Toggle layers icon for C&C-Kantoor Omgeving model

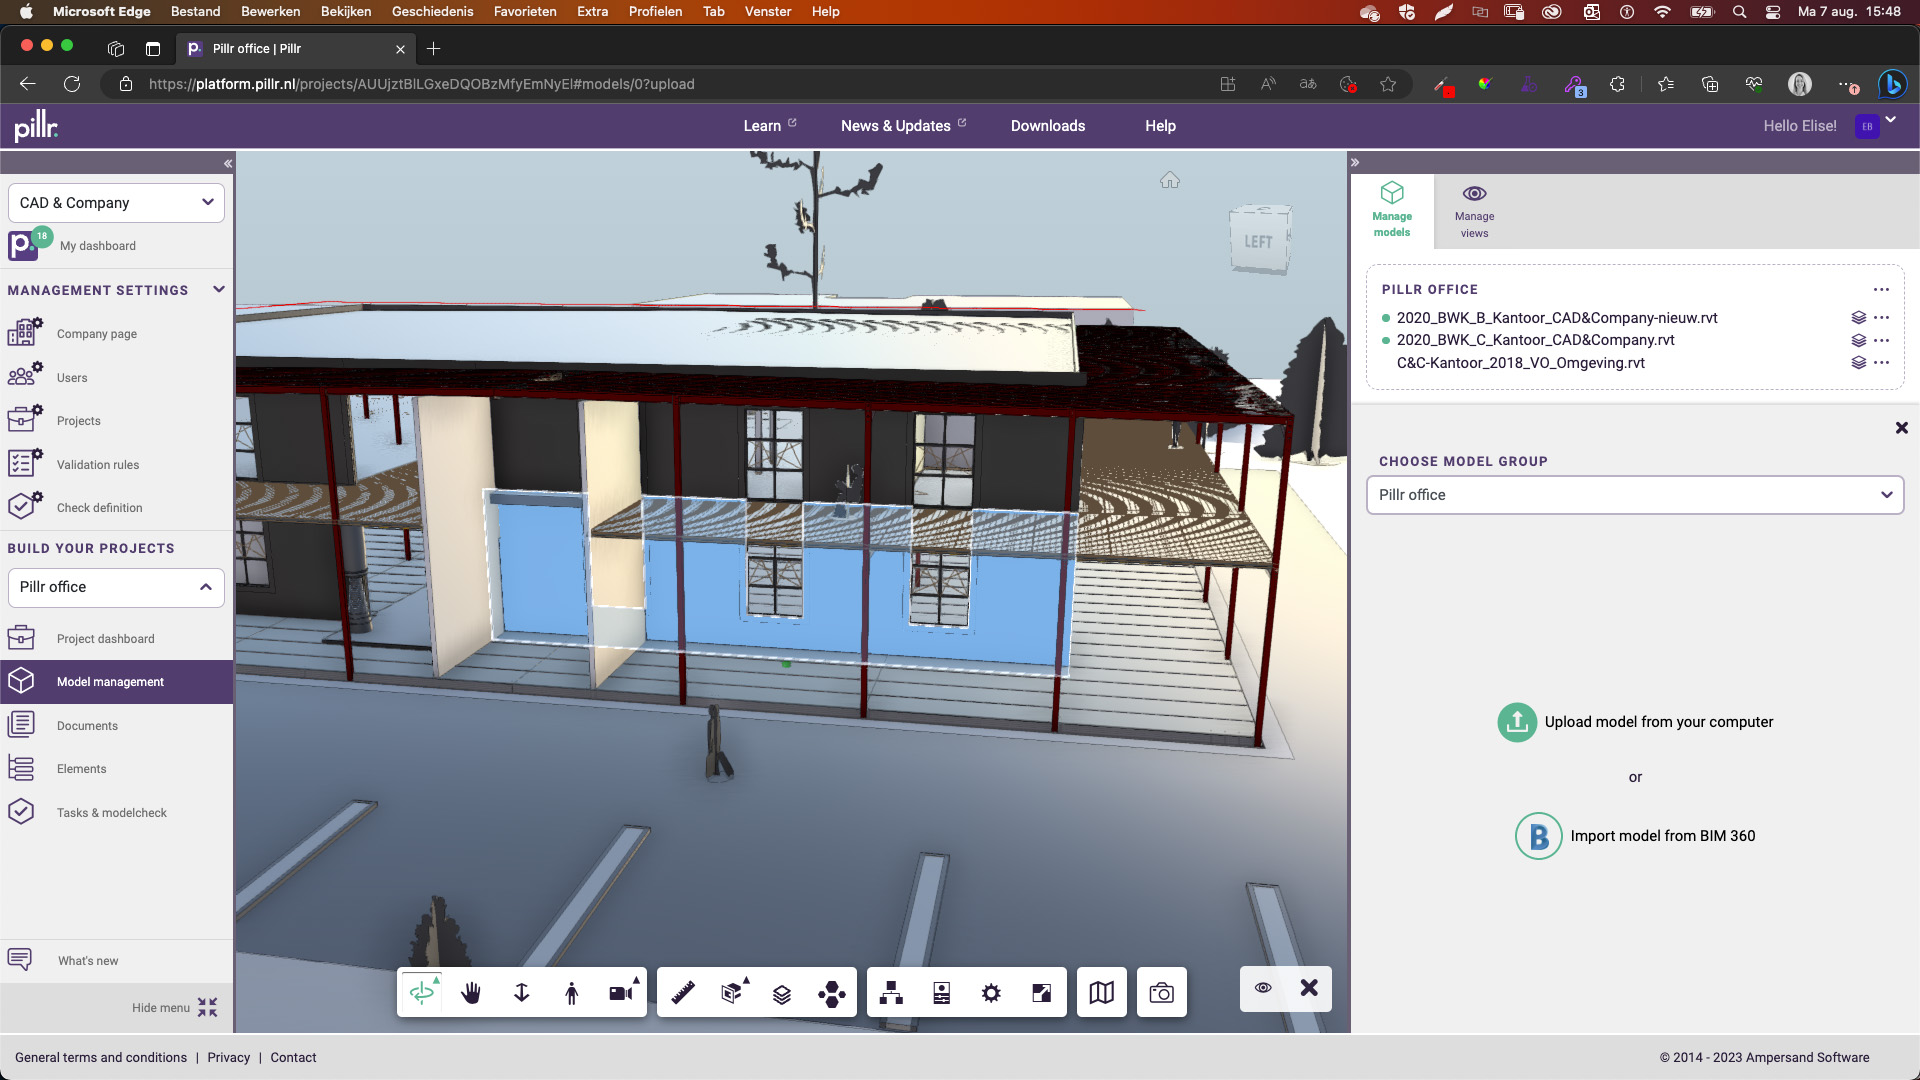pyautogui.click(x=1859, y=362)
